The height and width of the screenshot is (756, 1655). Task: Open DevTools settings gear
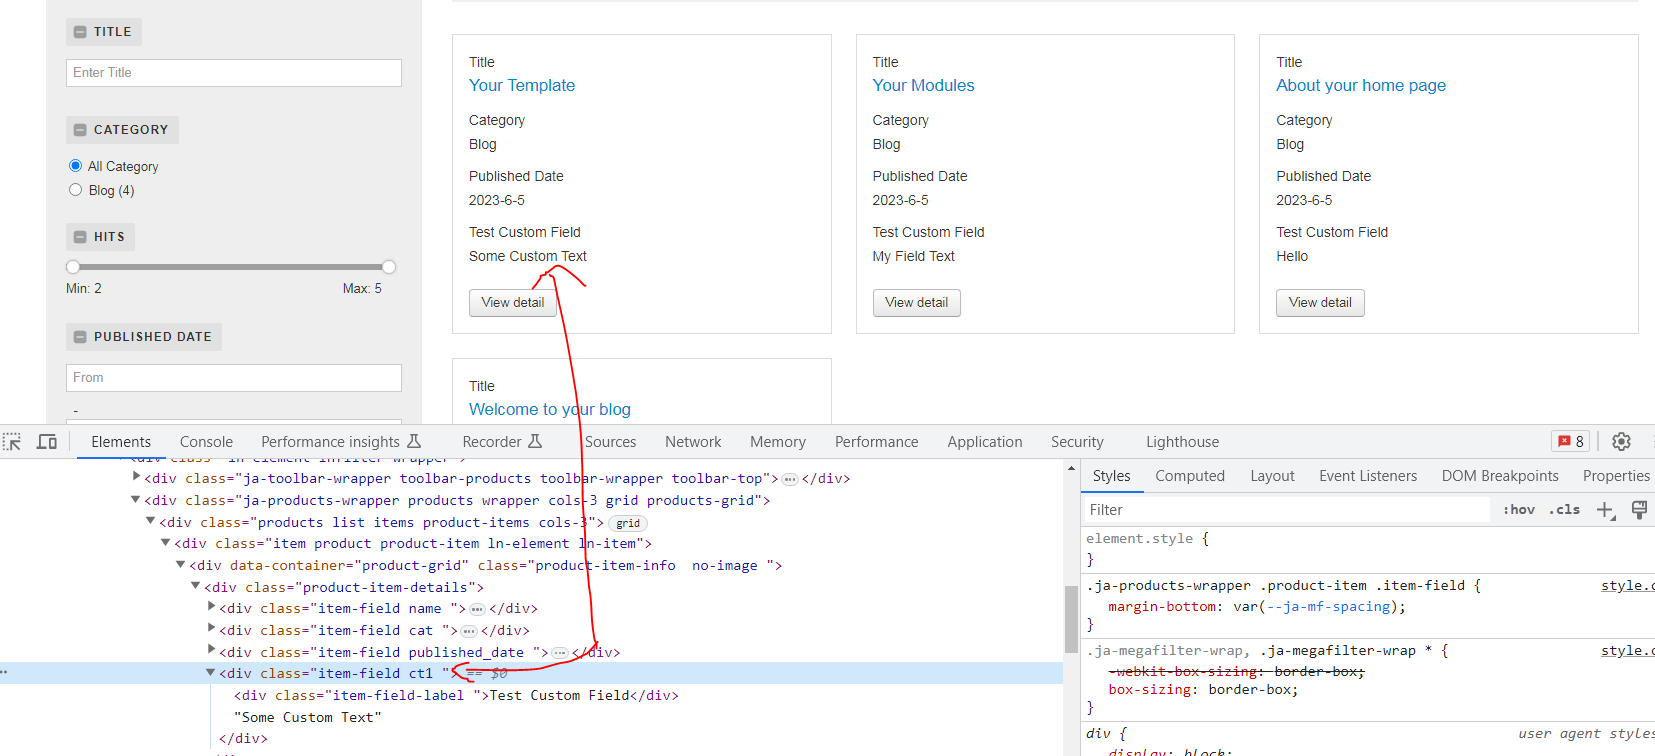(x=1621, y=442)
